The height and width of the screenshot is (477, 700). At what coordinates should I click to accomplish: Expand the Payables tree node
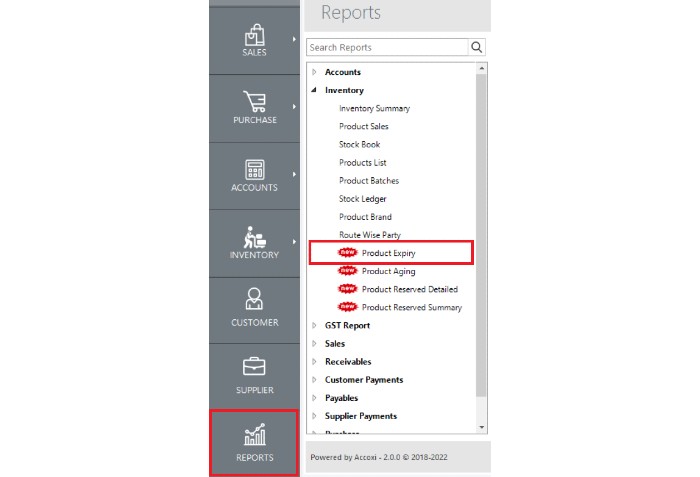[314, 398]
